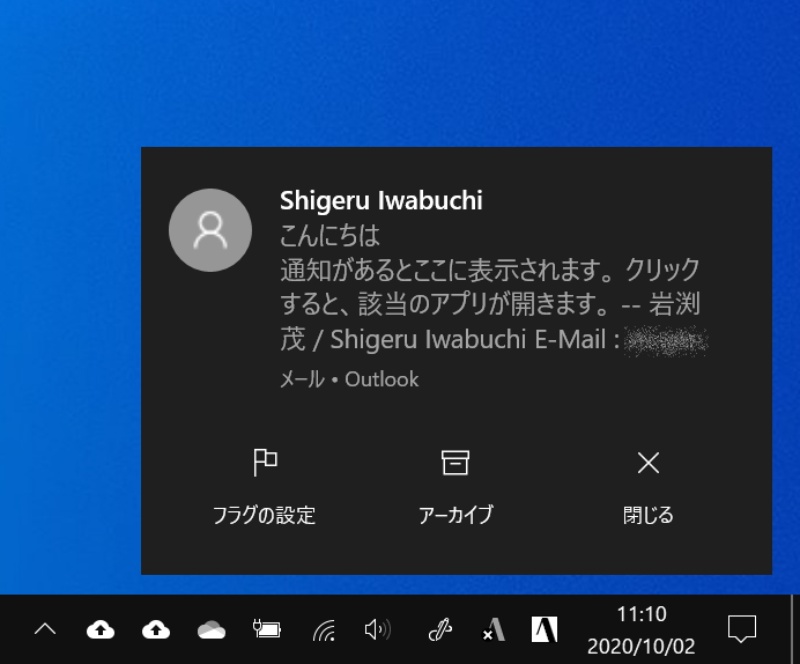Toggle the IME input mode A indicator
The width and height of the screenshot is (800, 664).
(x=493, y=630)
